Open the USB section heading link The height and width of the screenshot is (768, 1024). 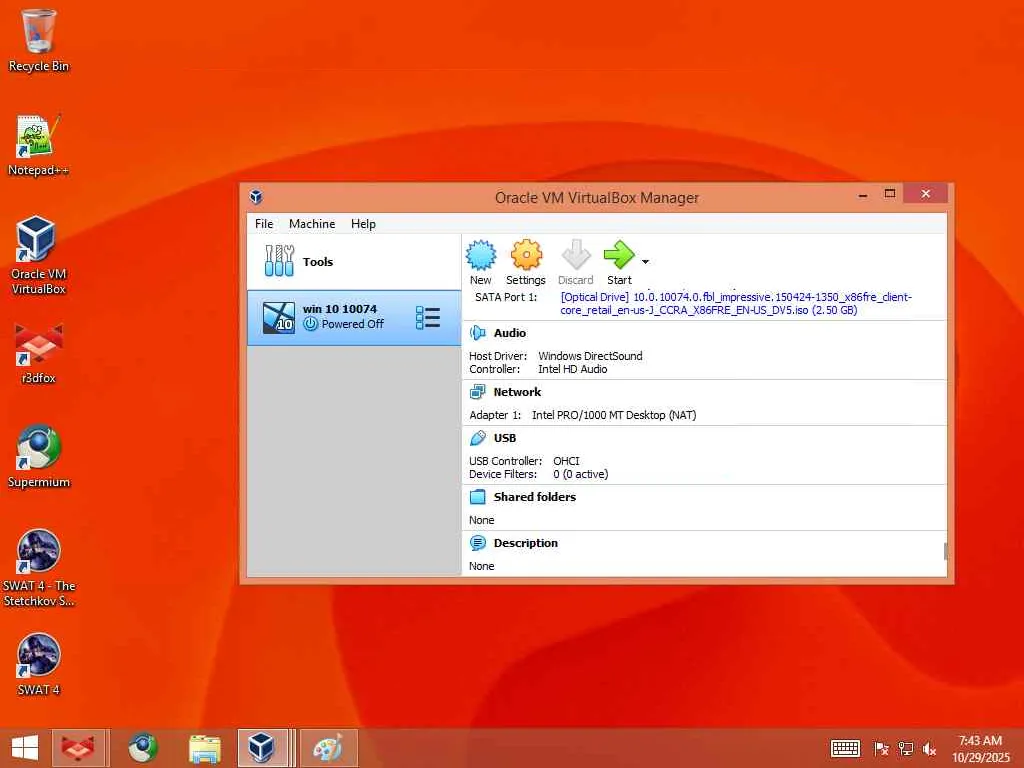point(504,438)
